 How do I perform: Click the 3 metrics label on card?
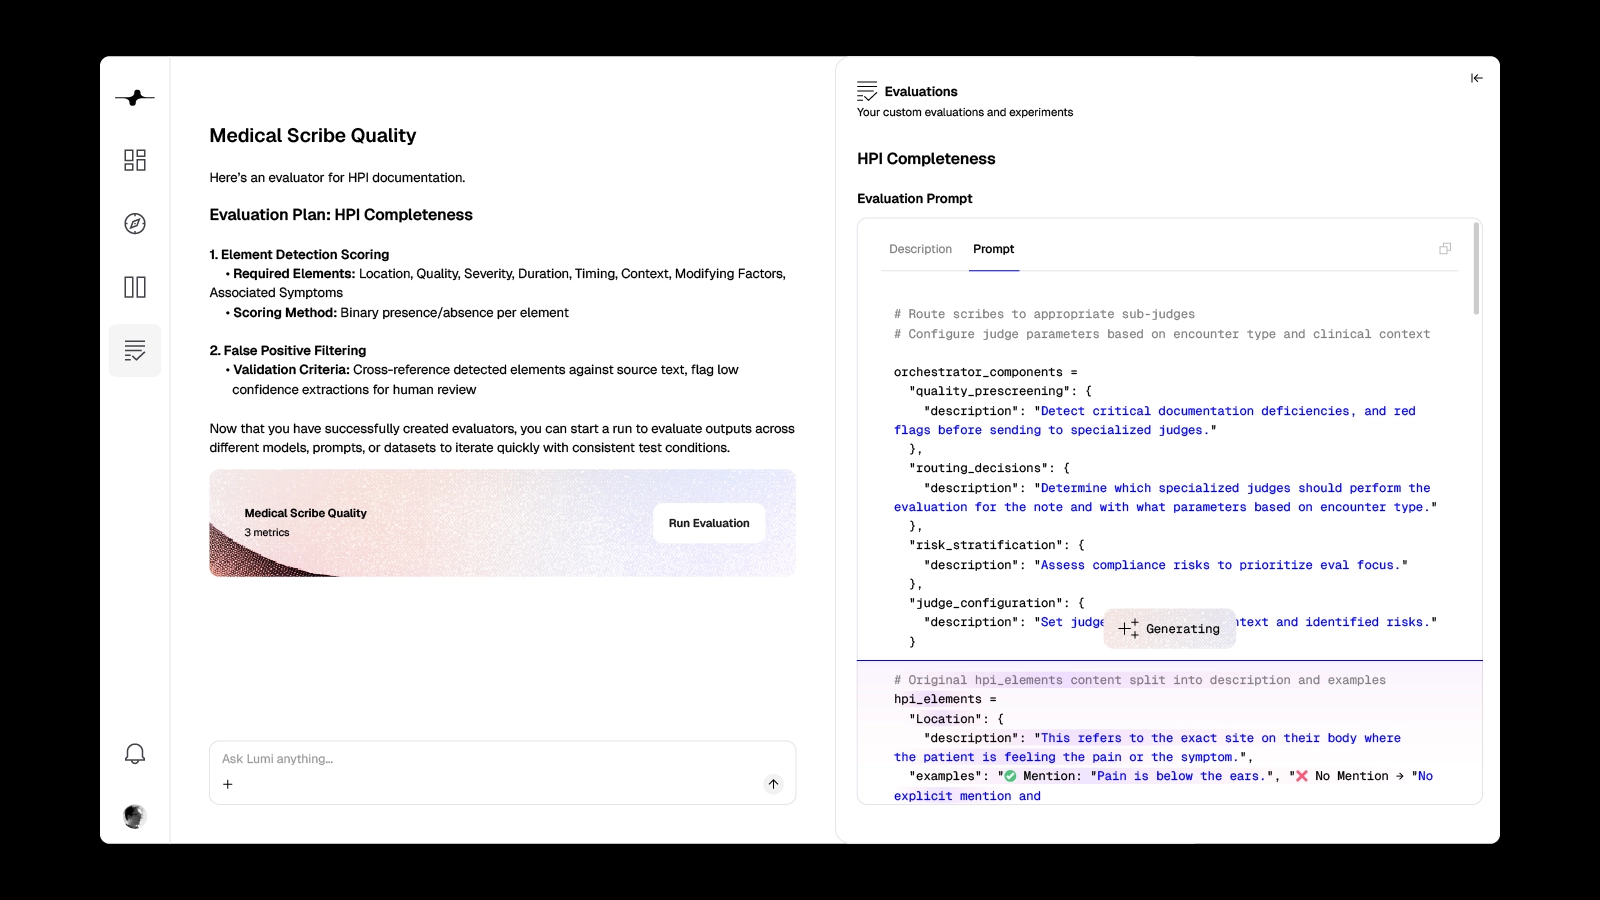click(267, 533)
